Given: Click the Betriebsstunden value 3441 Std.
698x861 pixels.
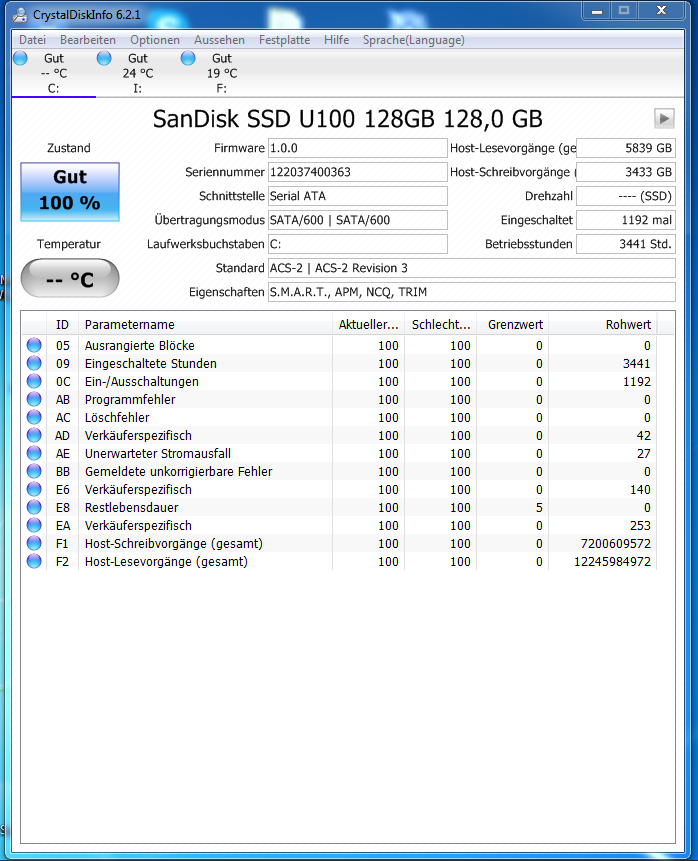Looking at the screenshot, I should click(x=626, y=244).
